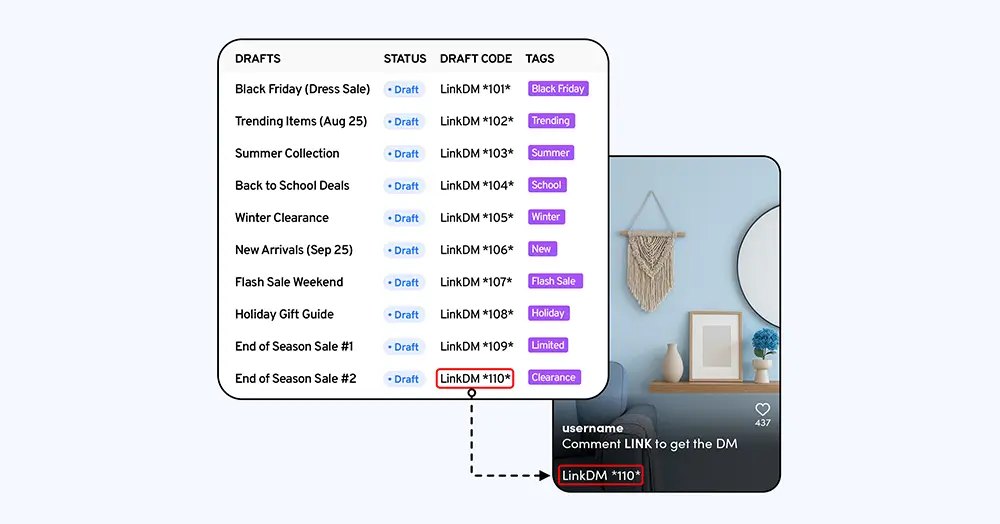Click the username on the post
Viewport: 1000px width, 524px height.
[592, 428]
